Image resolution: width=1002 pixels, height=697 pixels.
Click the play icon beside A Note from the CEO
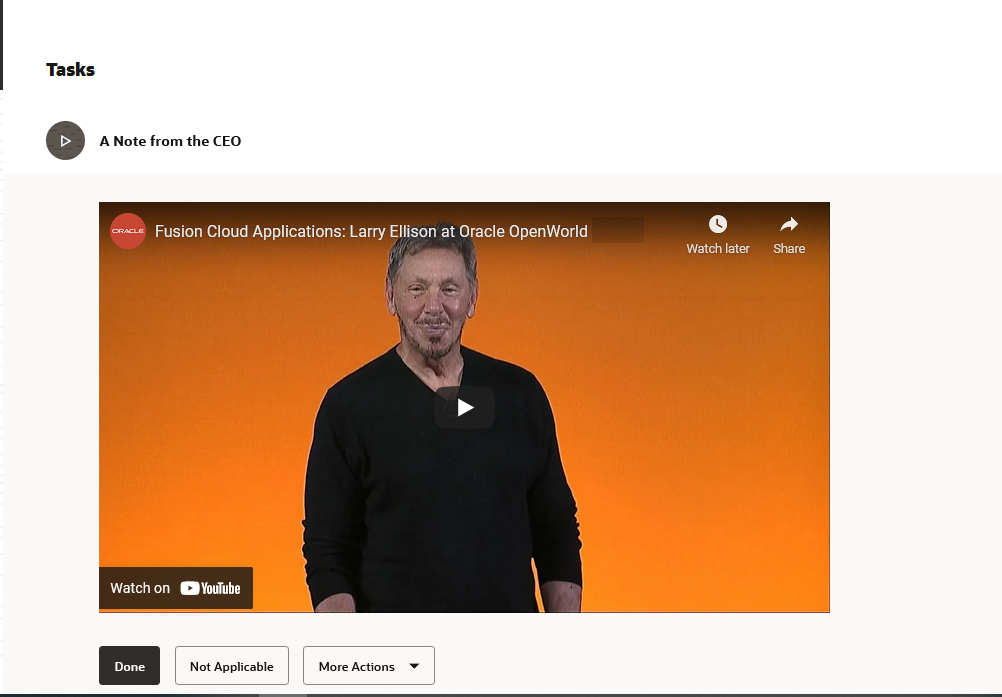point(65,141)
